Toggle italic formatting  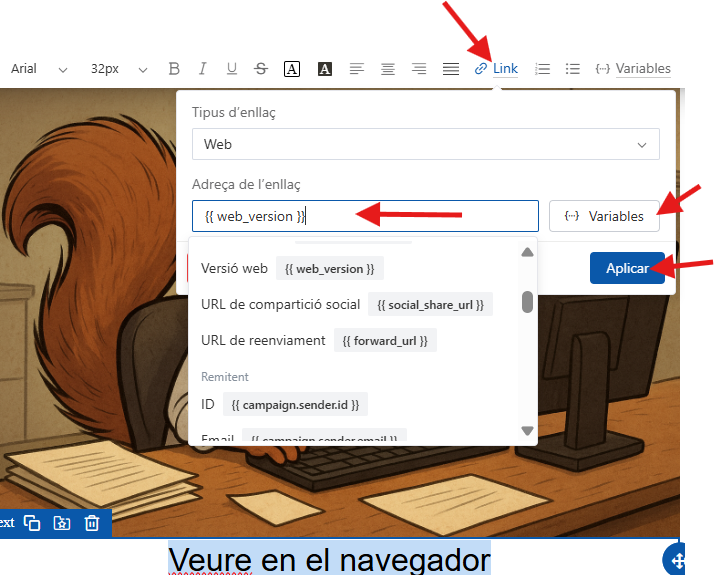coord(203,69)
